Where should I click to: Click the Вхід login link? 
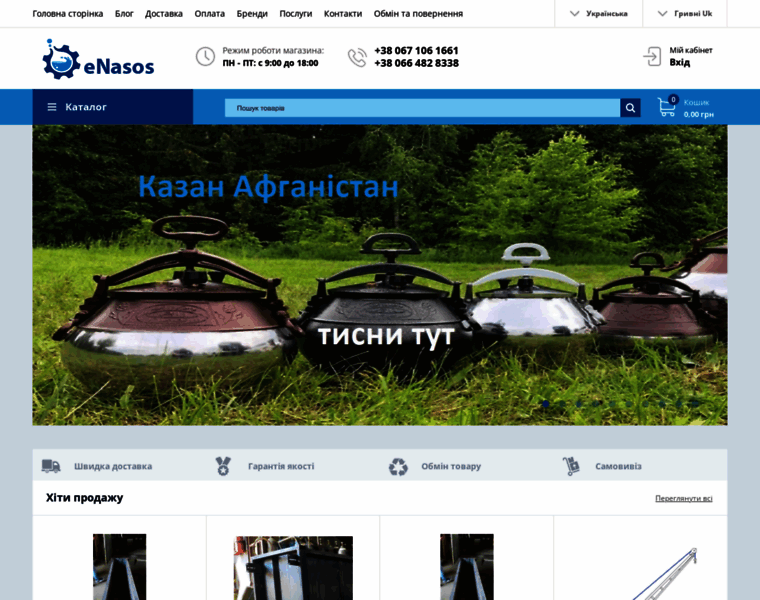680,63
